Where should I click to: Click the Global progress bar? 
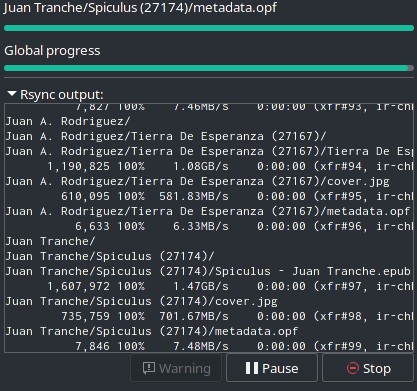[x=209, y=68]
